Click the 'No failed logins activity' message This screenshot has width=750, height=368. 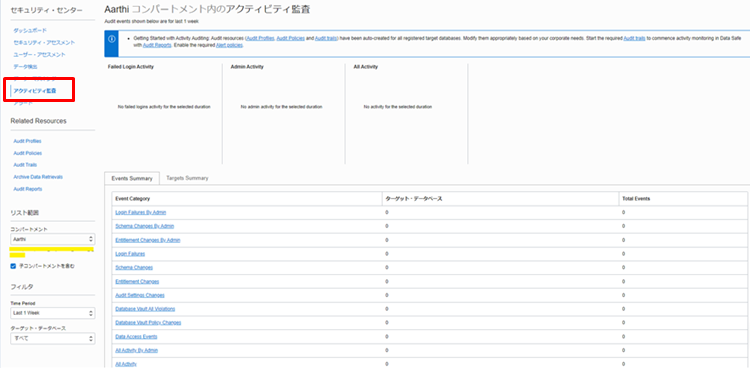tap(164, 107)
